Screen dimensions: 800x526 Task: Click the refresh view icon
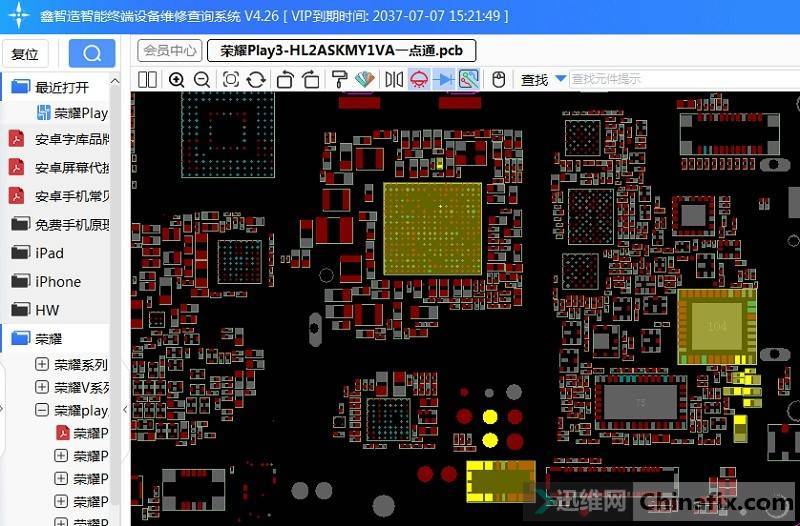256,79
